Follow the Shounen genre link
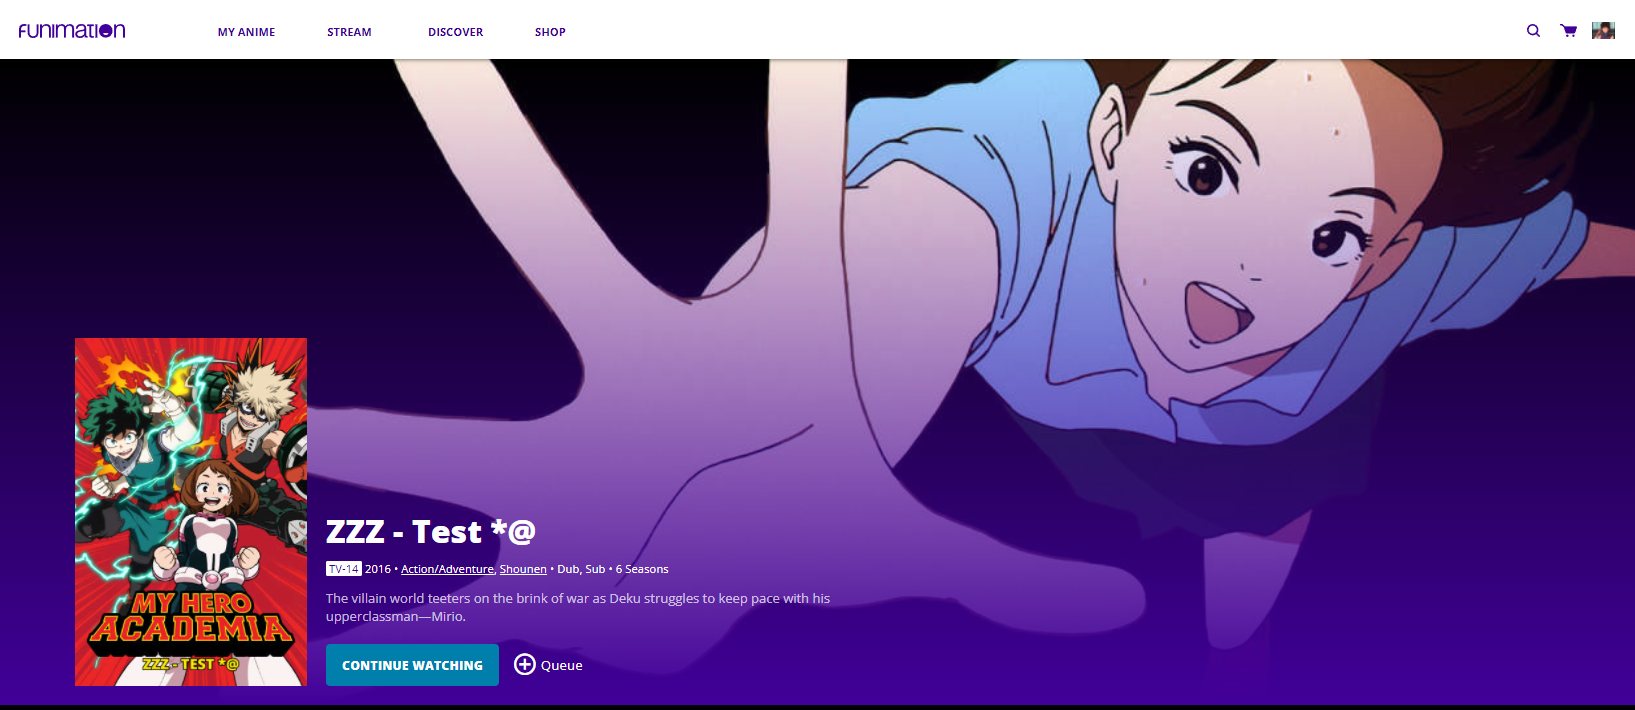This screenshot has width=1635, height=710. (x=523, y=569)
